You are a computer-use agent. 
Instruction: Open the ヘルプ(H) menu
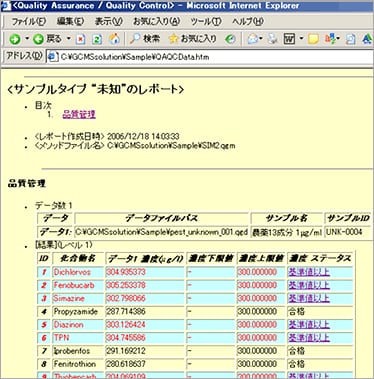point(248,22)
